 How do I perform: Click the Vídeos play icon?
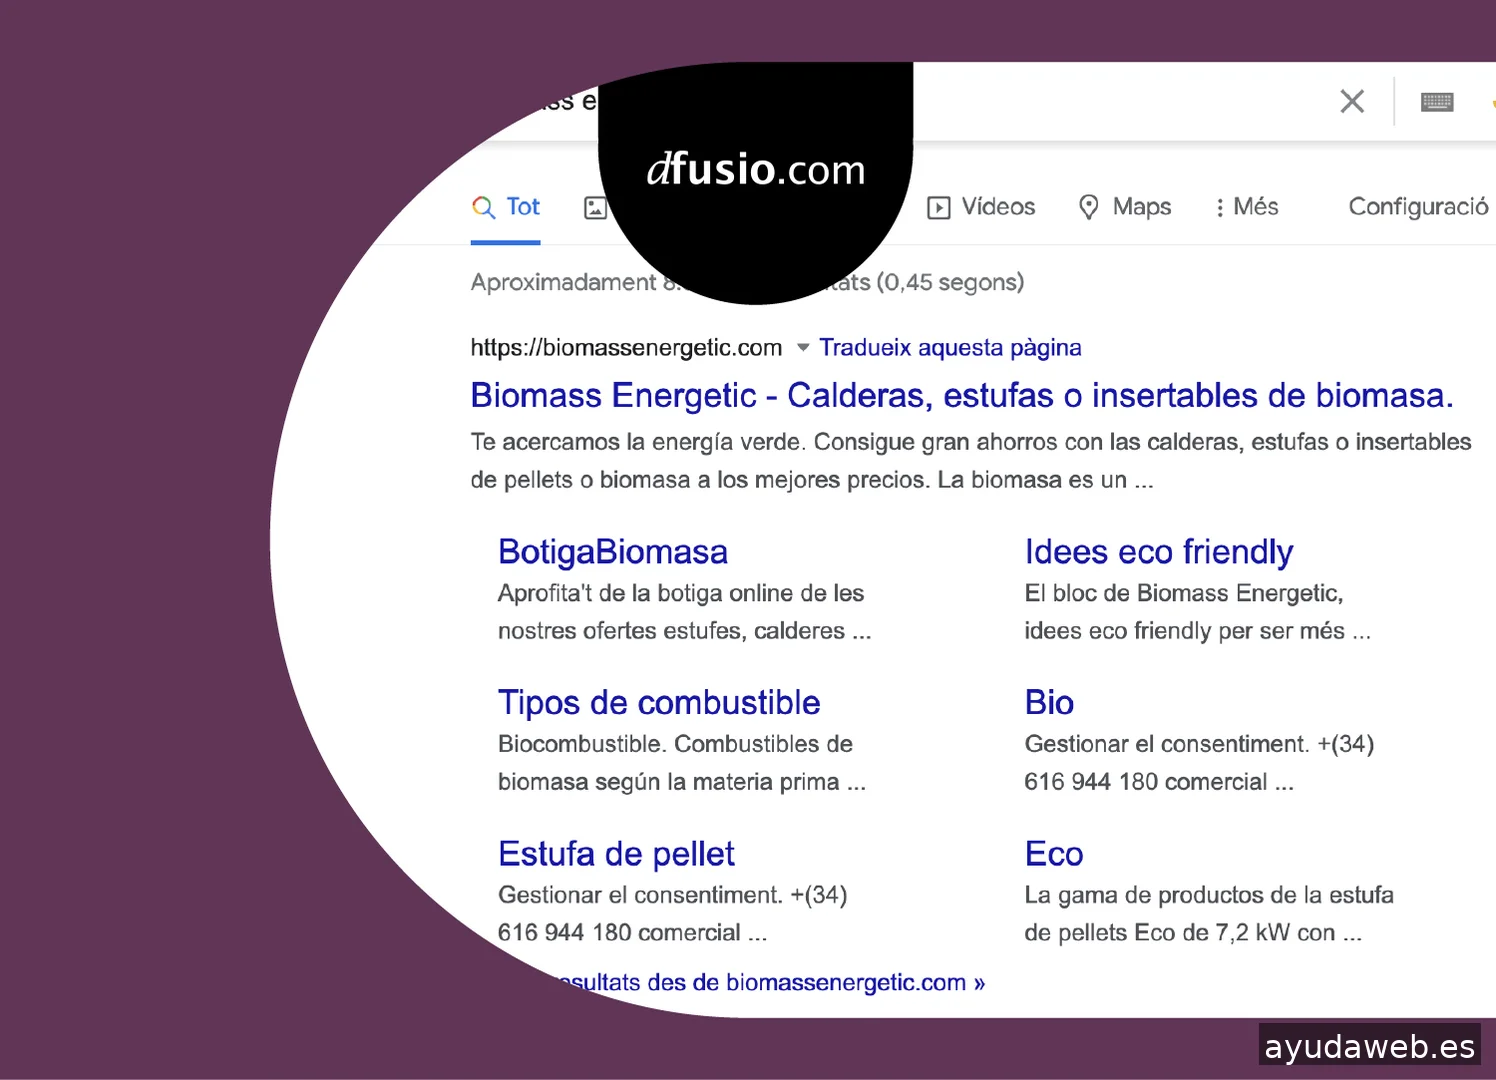tap(938, 208)
